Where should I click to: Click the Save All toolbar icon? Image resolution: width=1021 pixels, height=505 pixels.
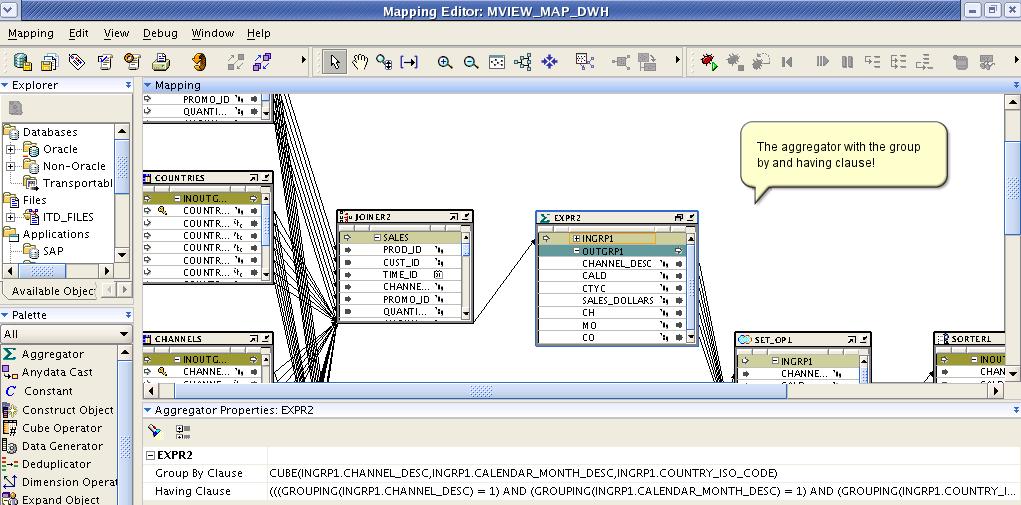(x=49, y=62)
